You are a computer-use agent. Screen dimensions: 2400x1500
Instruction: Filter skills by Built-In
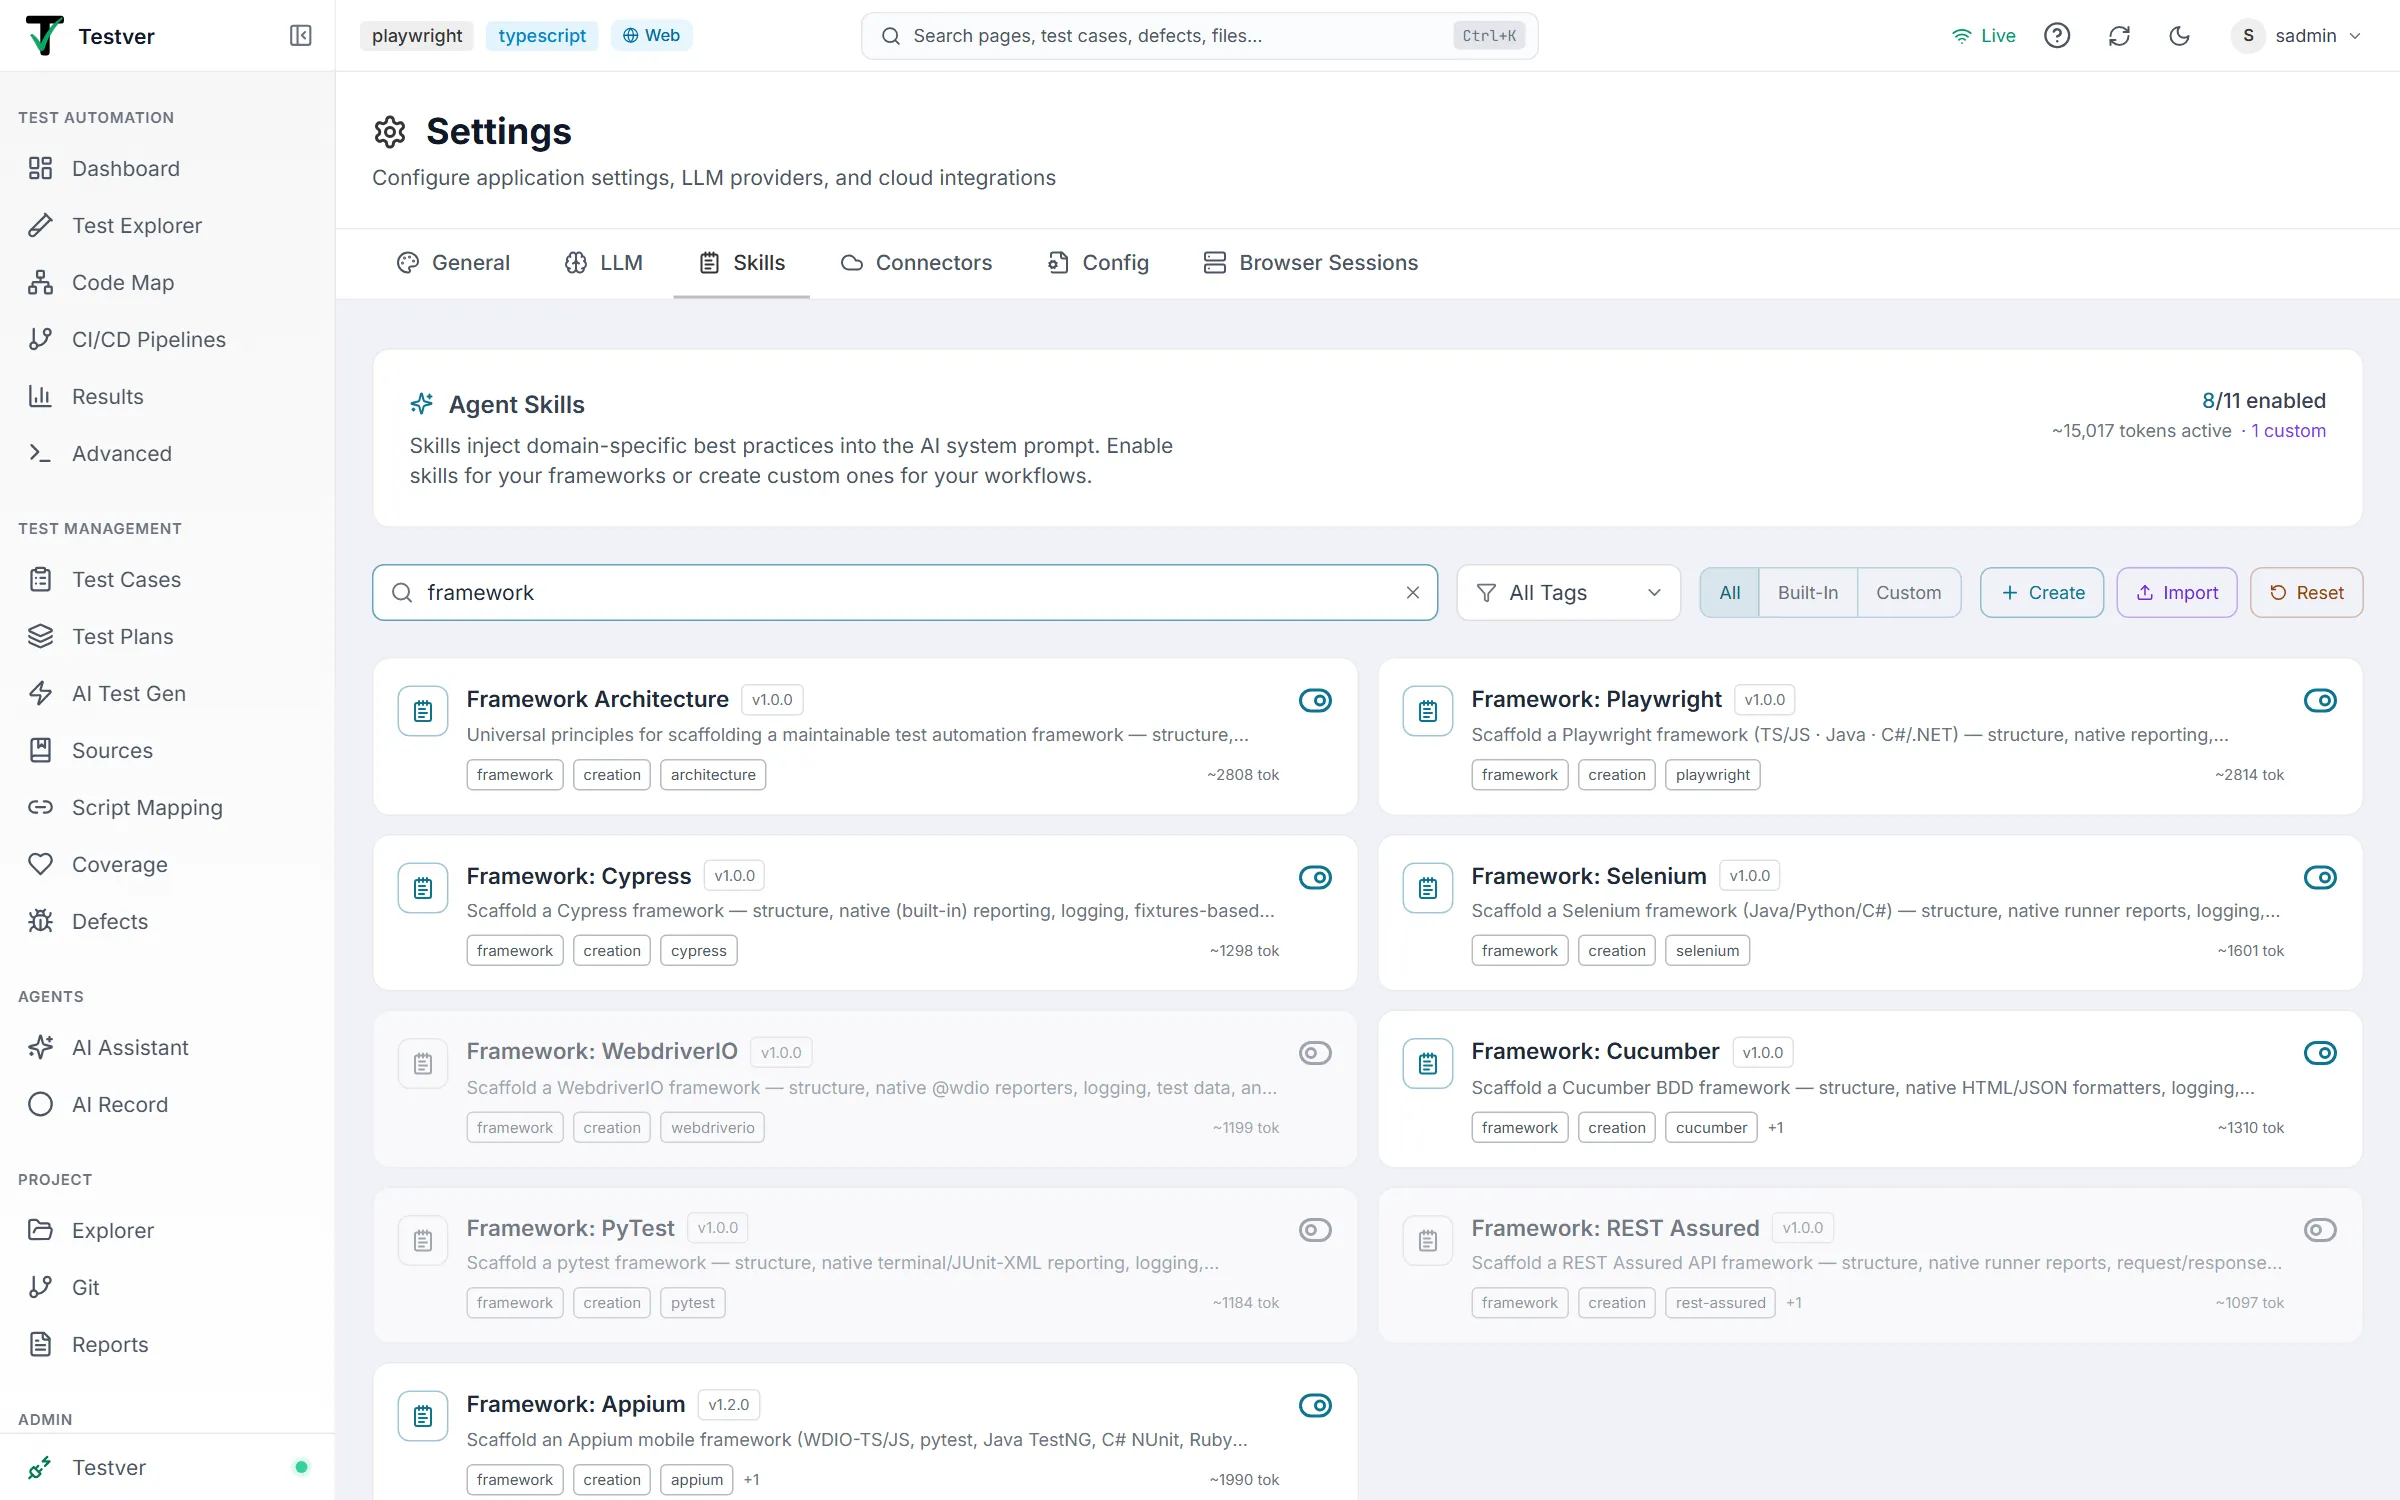1807,593
